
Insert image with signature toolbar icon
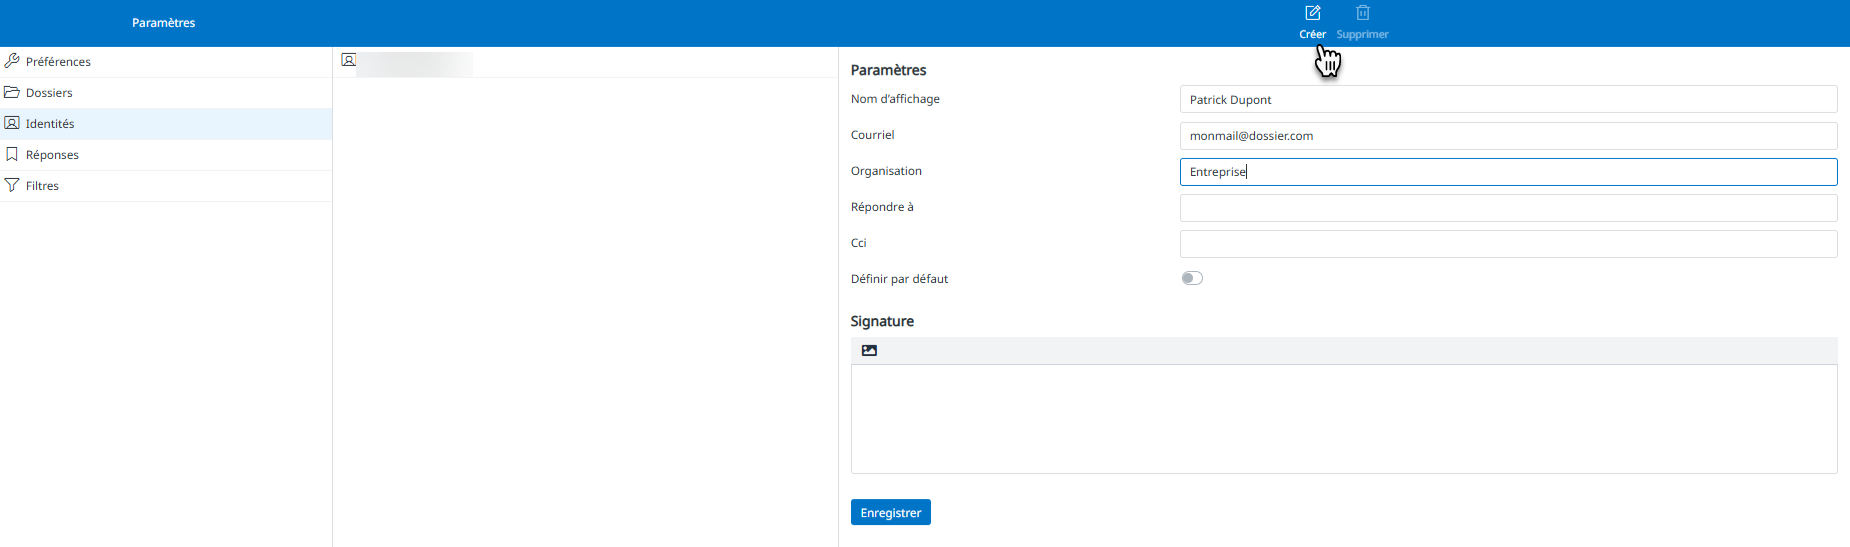(x=869, y=351)
